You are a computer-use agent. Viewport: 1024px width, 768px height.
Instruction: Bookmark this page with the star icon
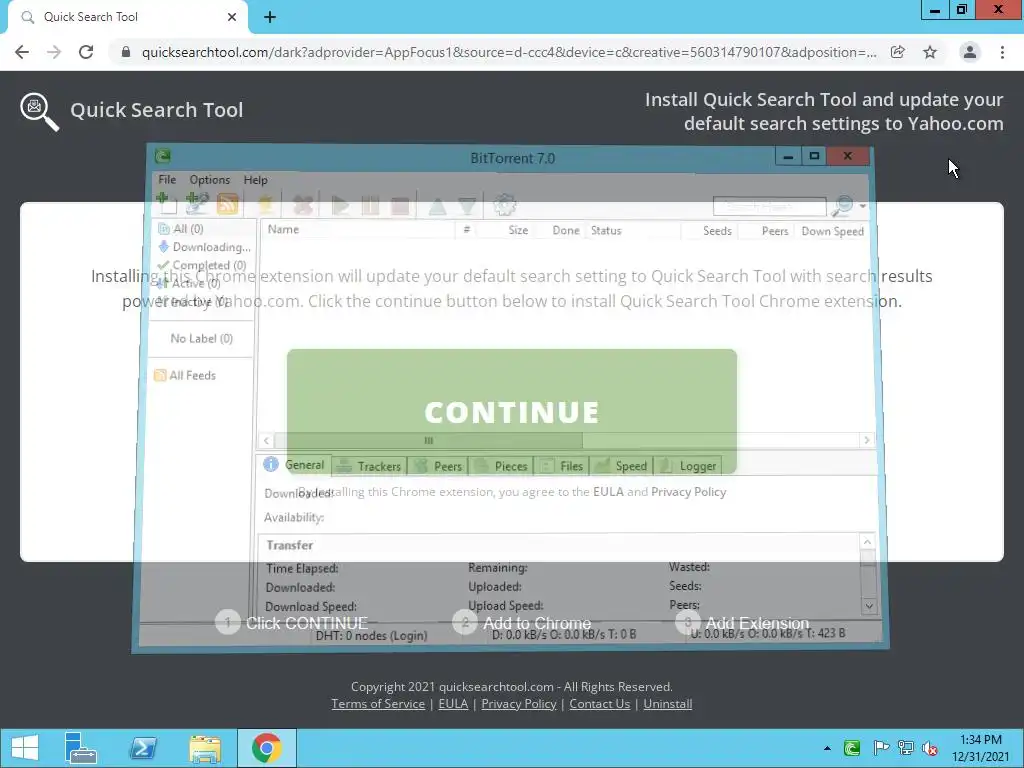click(930, 52)
